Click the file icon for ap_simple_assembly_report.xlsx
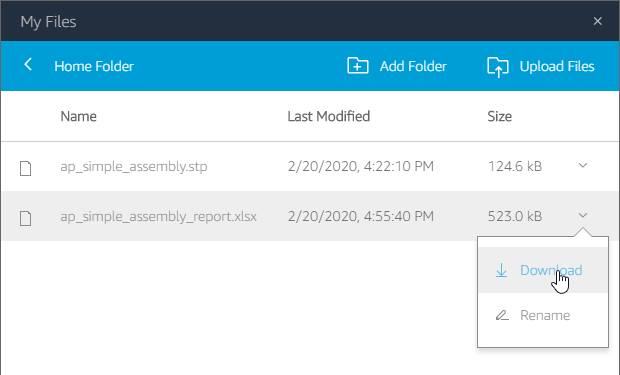Screen dimensions: 620x375 [26, 218]
